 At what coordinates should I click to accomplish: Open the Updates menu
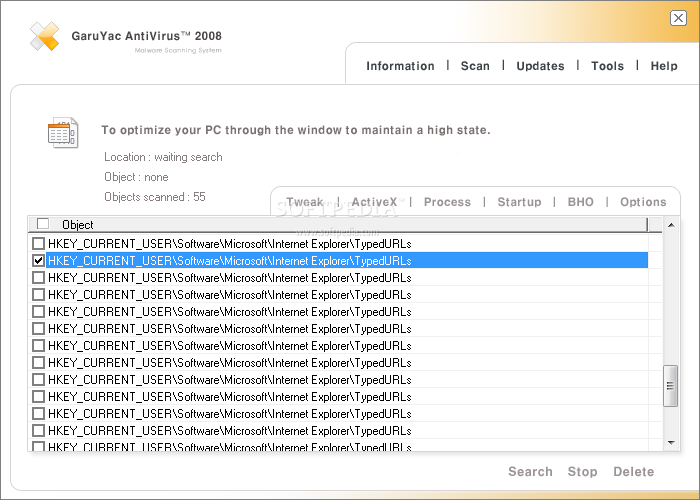click(540, 66)
